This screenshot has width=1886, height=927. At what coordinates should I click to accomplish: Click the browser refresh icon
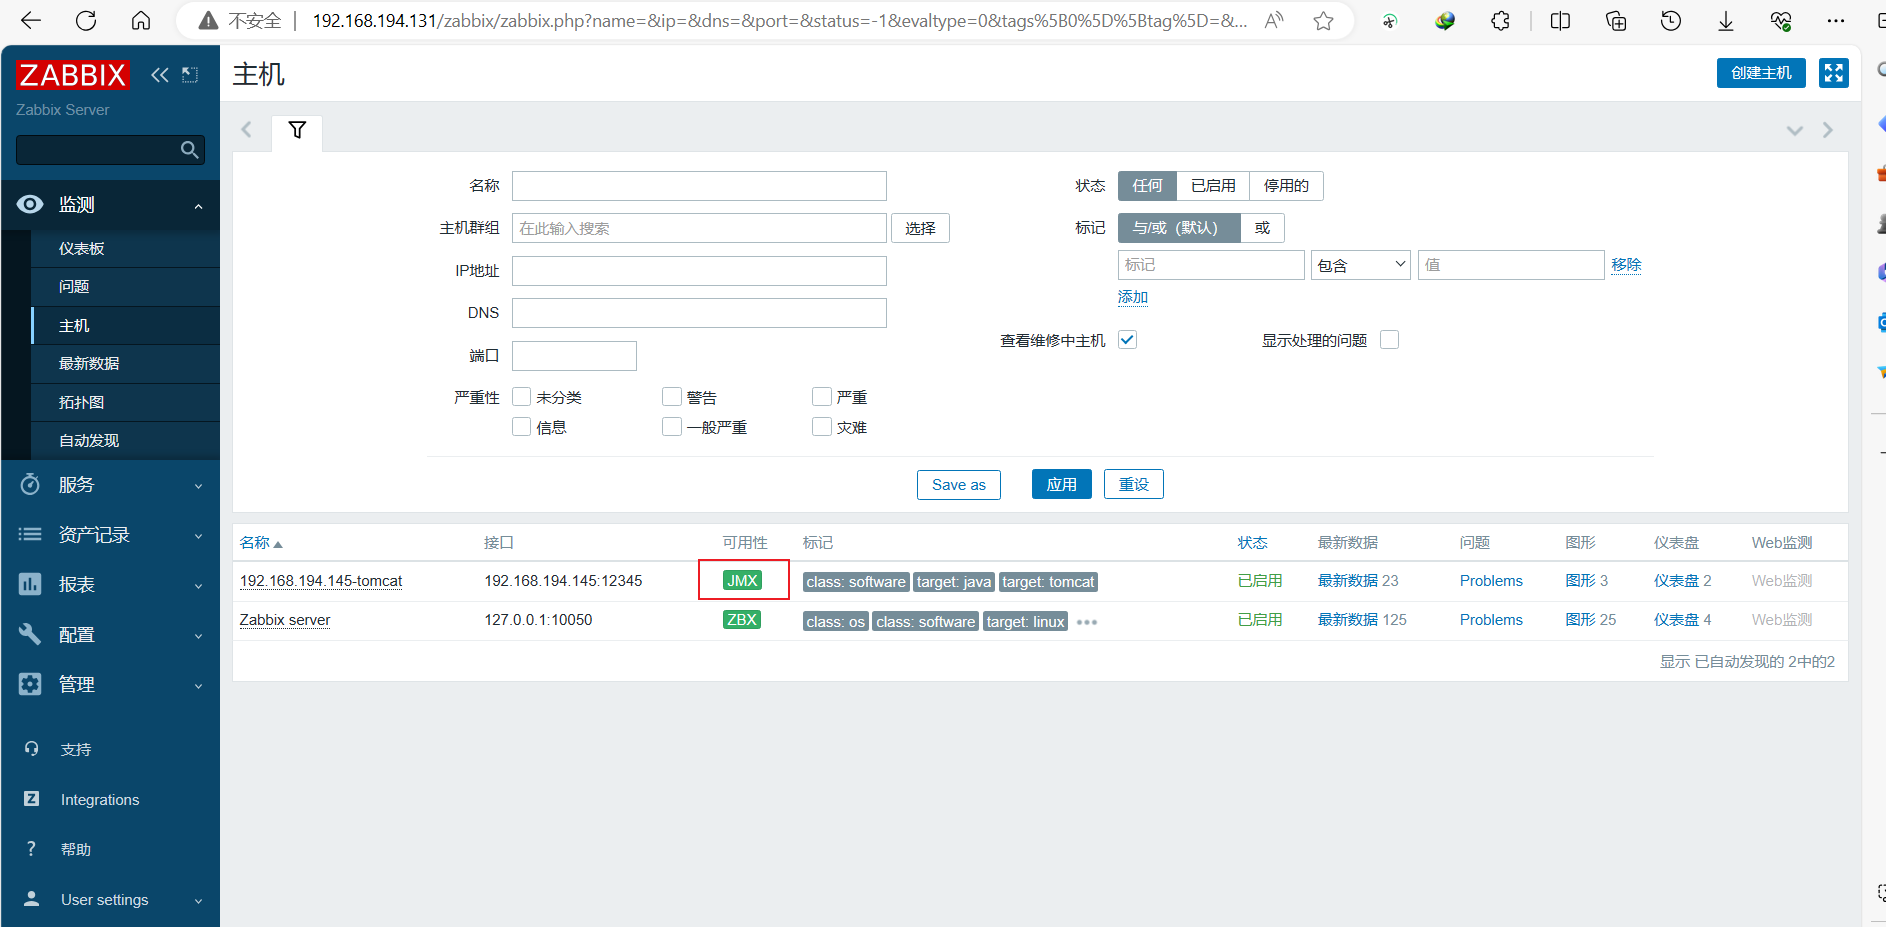86,21
